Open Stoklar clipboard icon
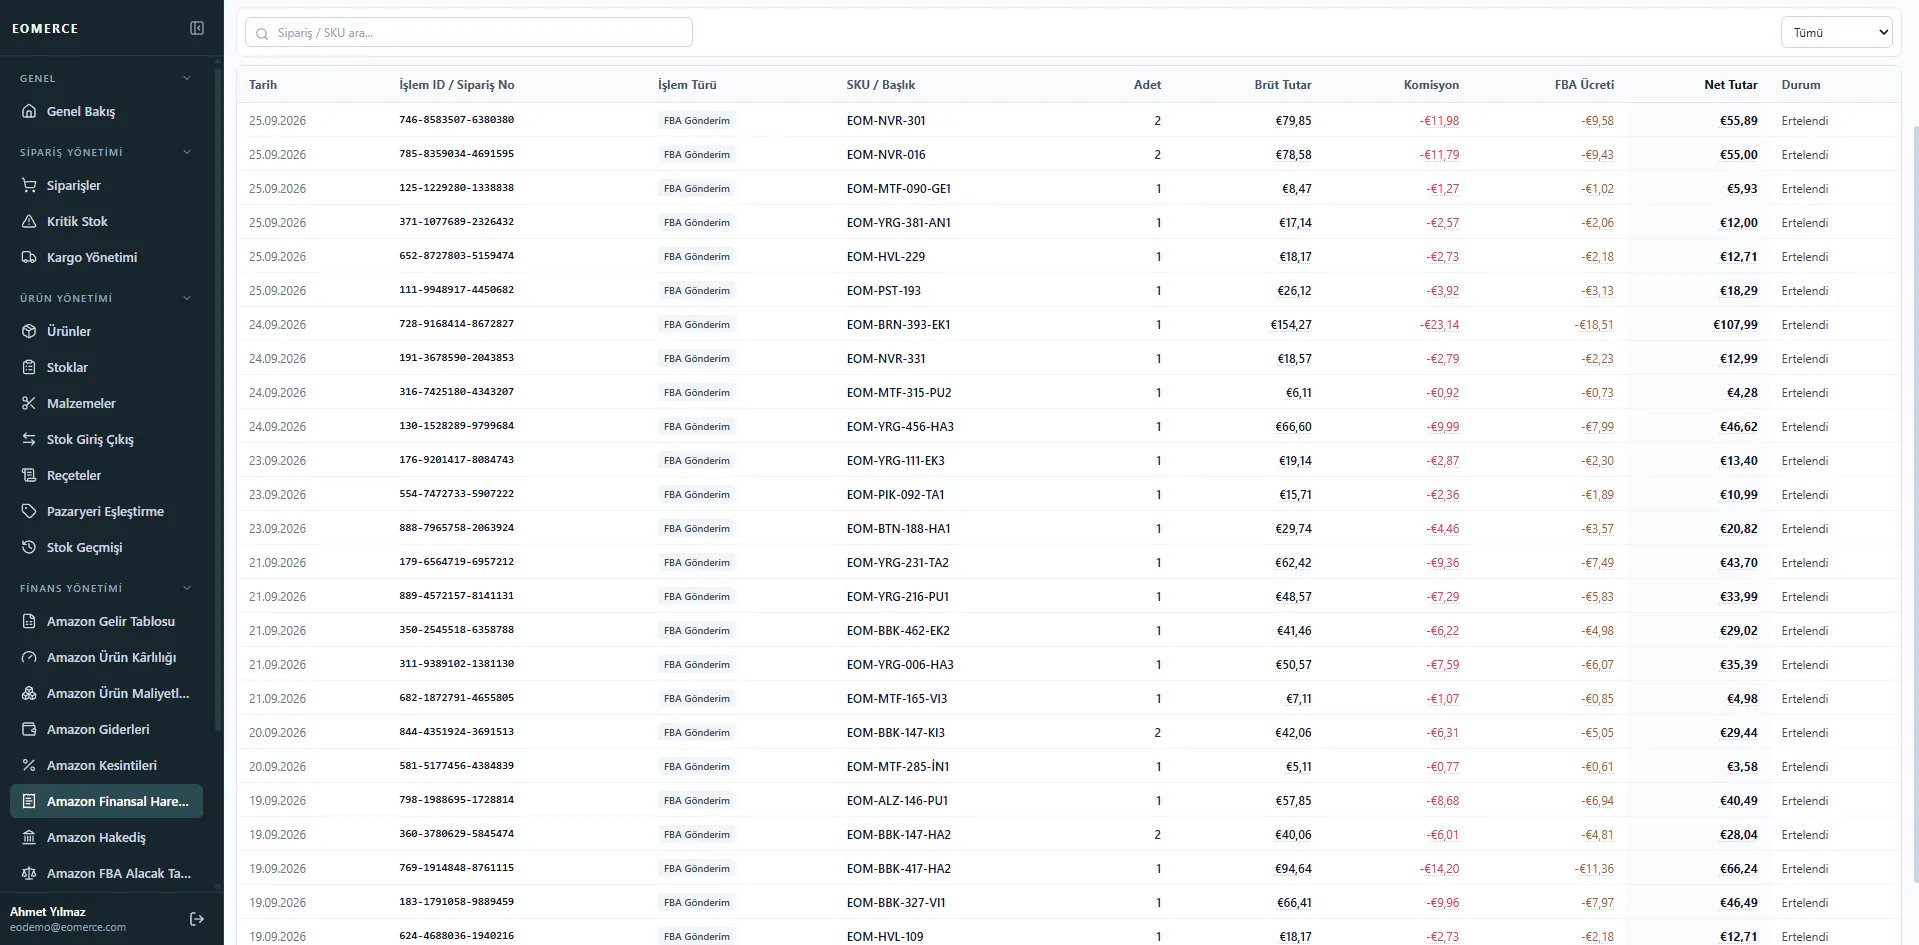The height and width of the screenshot is (945, 1919). click(29, 367)
